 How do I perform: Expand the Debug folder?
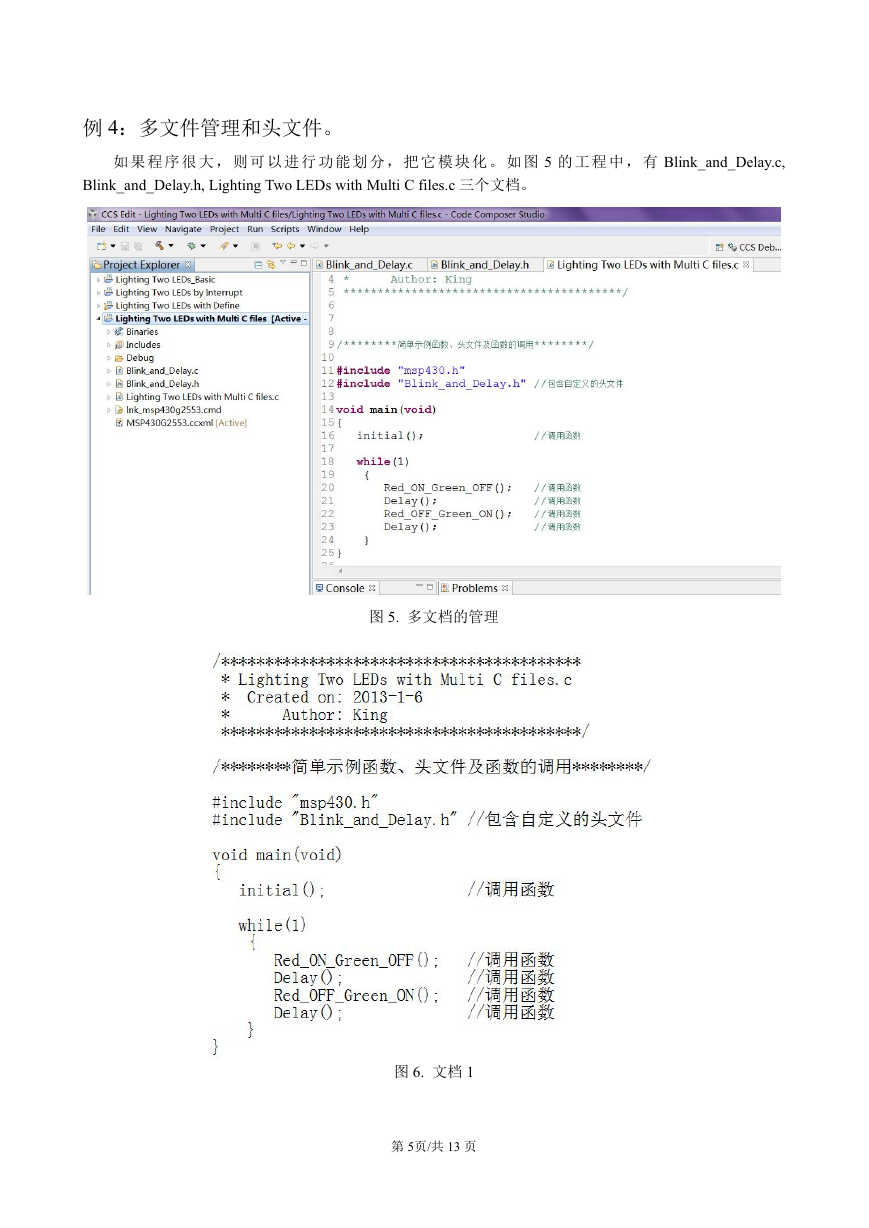(x=109, y=358)
